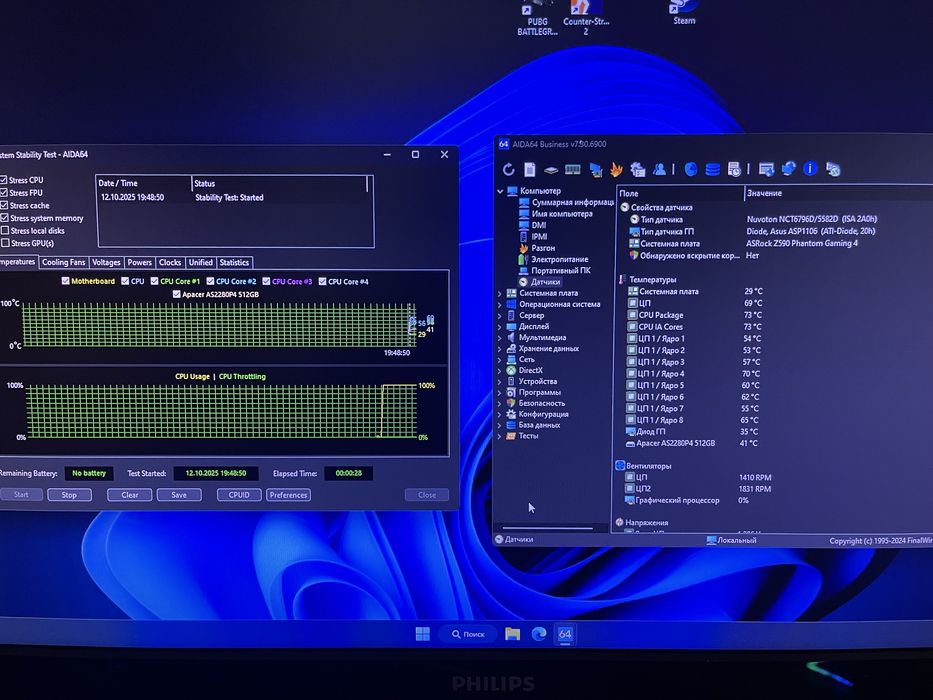The image size is (933, 700).
Task: Expand the Дисплей tree node
Action: (499, 327)
